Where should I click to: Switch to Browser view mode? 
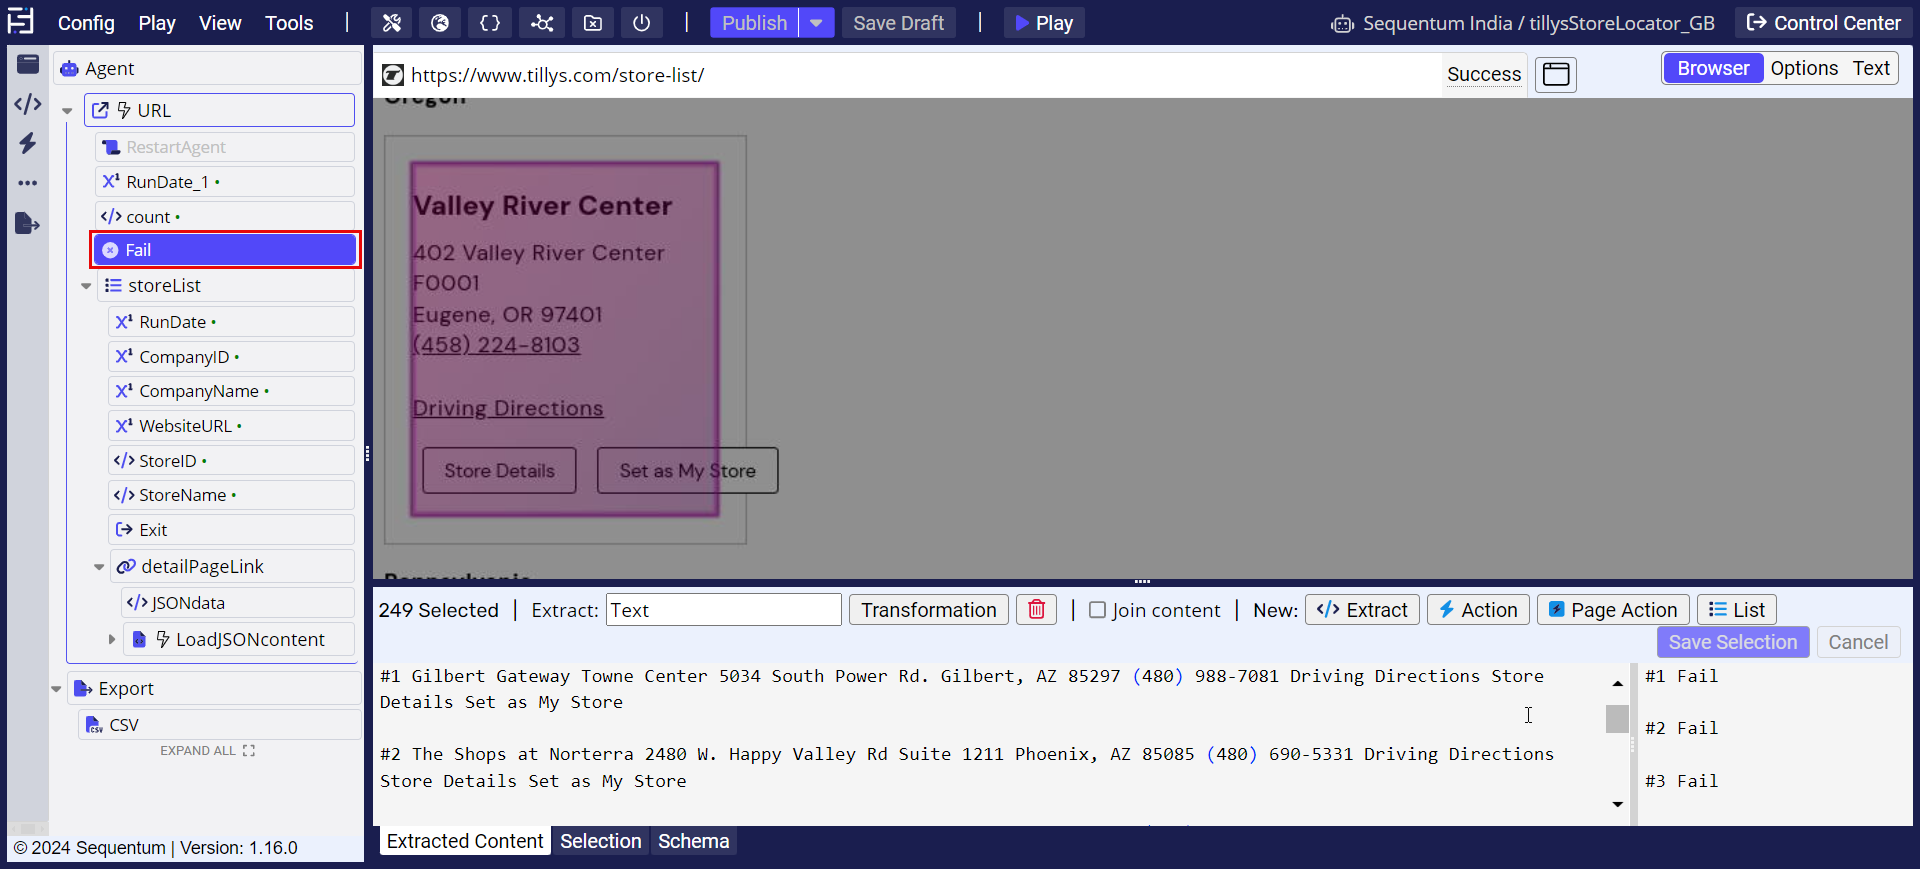[1712, 68]
